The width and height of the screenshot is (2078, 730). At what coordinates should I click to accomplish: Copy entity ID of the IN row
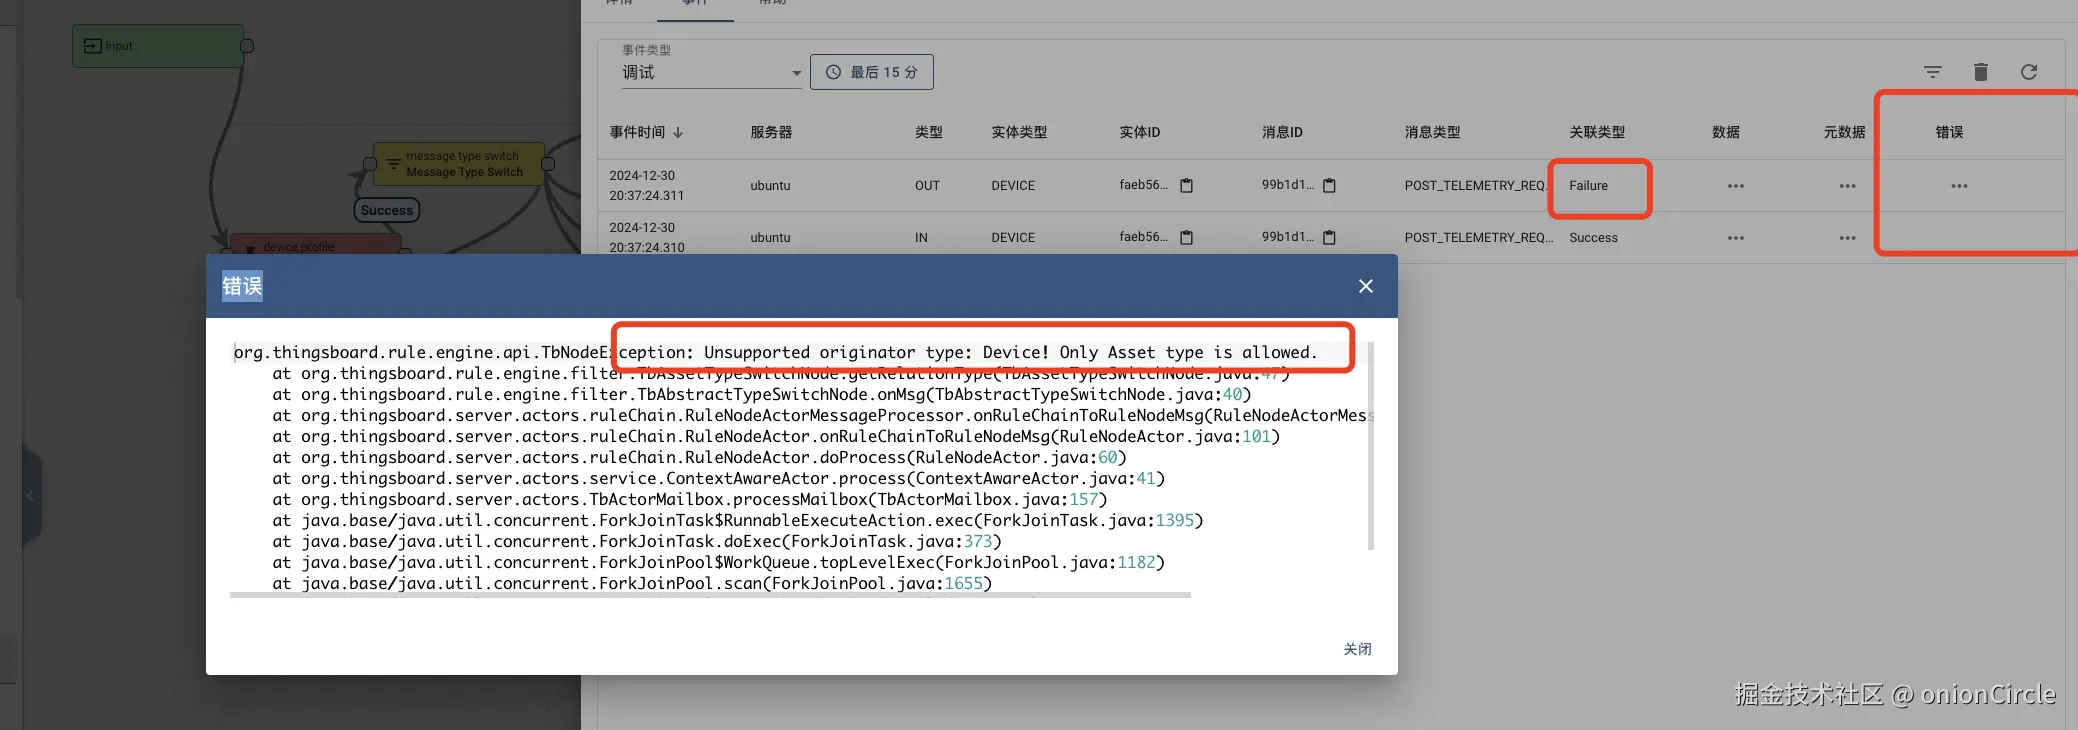[1186, 238]
